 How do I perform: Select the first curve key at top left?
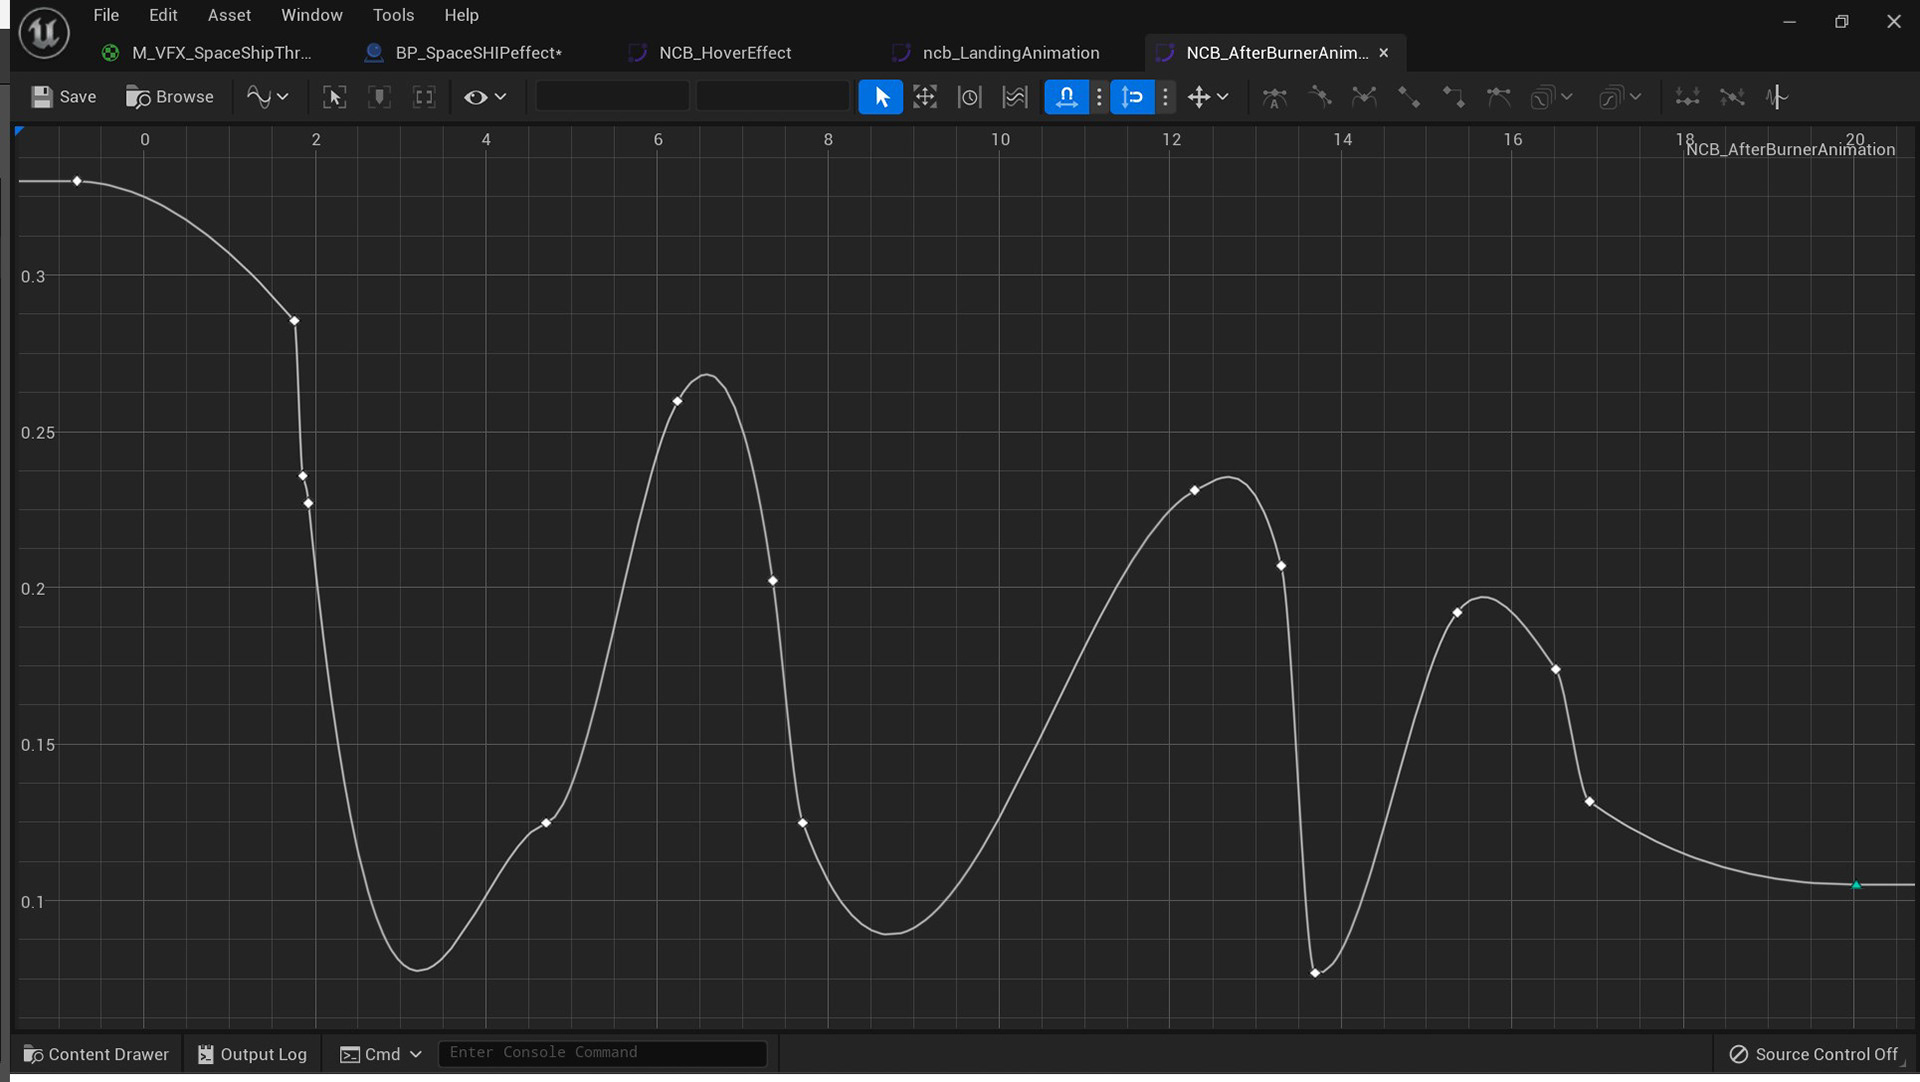coord(77,181)
